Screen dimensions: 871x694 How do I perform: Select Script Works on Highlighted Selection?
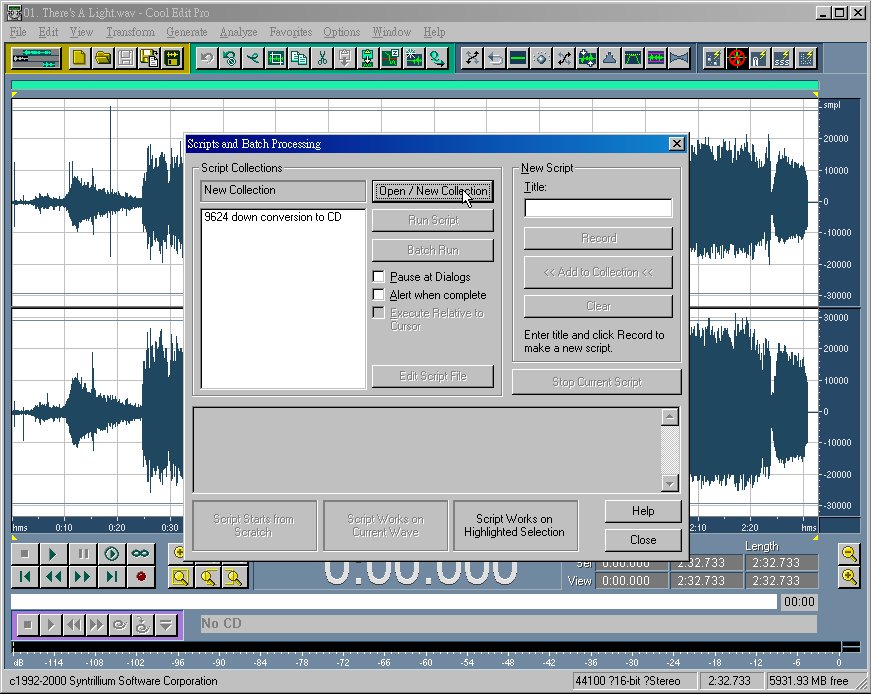[514, 526]
